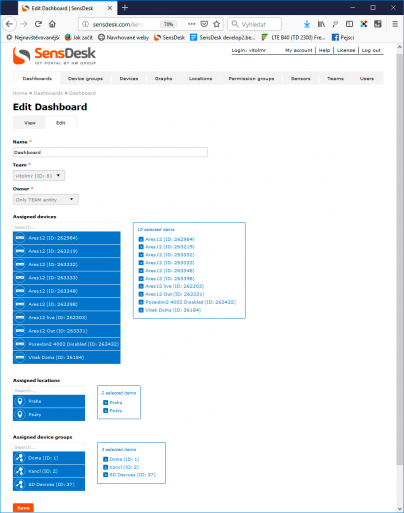Open the Help link

pos(324,50)
